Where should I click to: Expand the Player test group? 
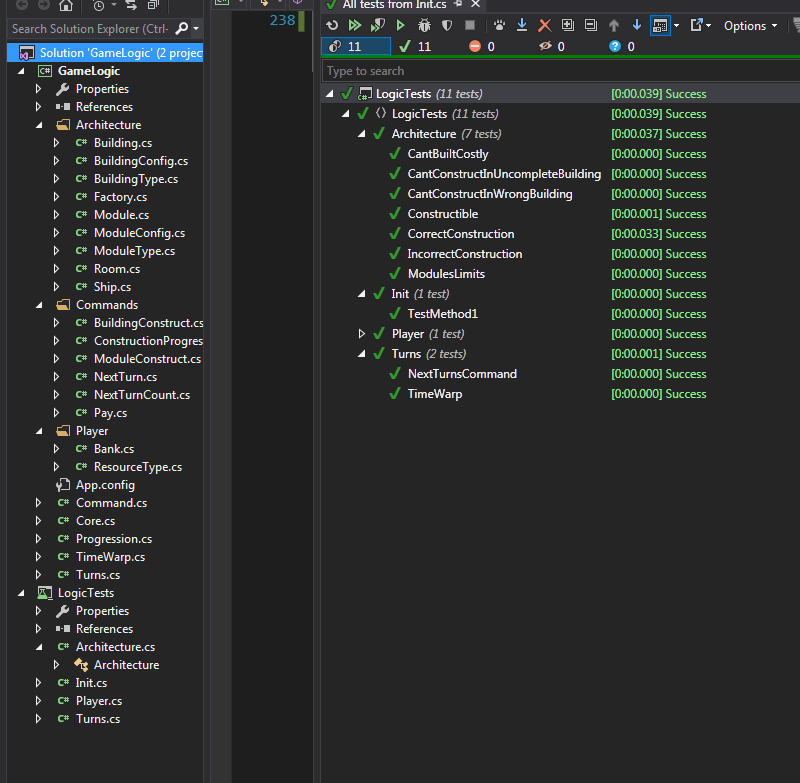click(363, 334)
